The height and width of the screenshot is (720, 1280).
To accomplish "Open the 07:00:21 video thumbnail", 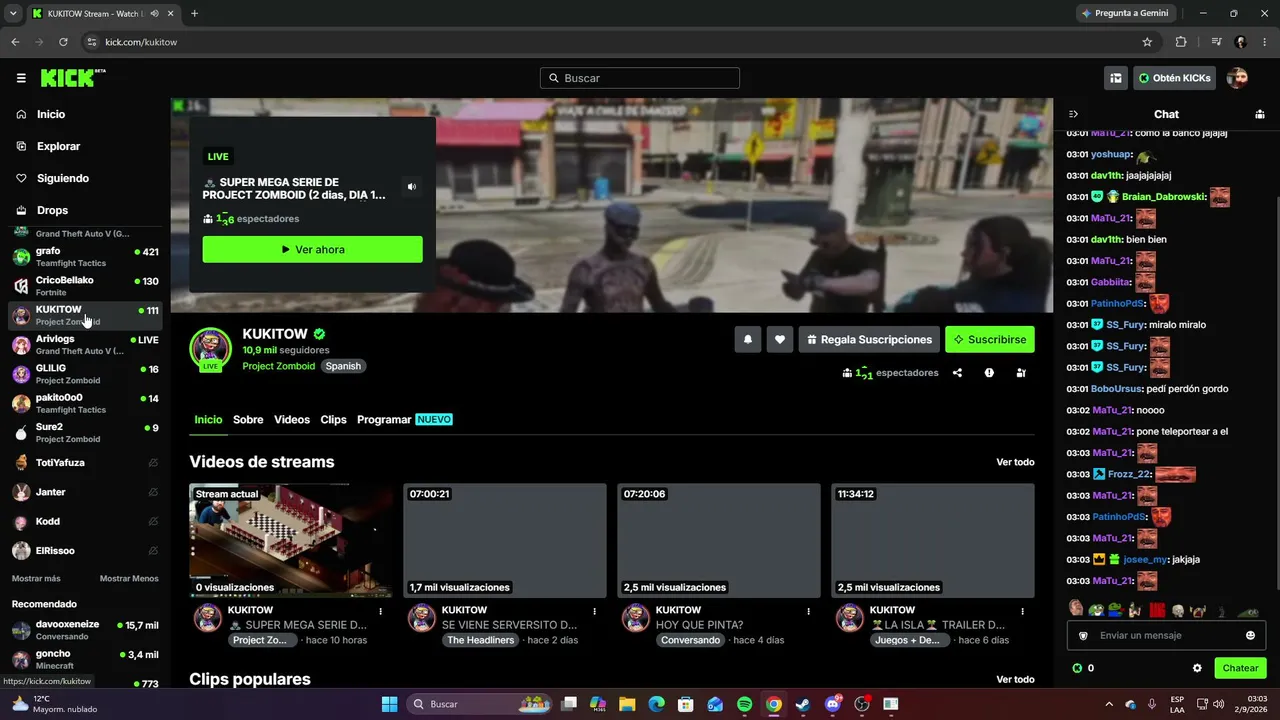I will pyautogui.click(x=504, y=541).
